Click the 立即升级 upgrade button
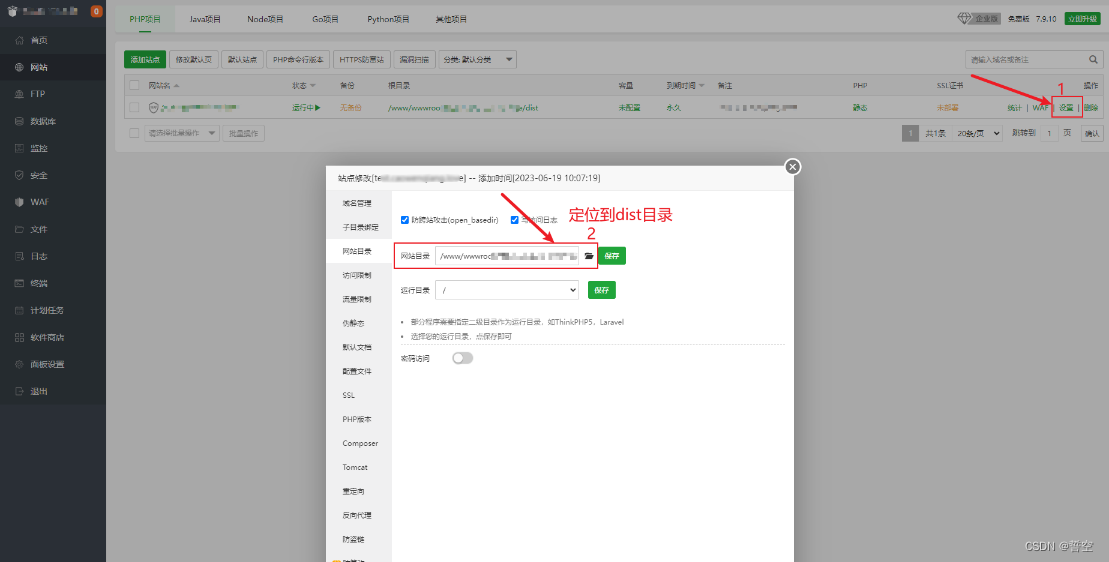Image resolution: width=1109 pixels, height=562 pixels. point(1081,19)
